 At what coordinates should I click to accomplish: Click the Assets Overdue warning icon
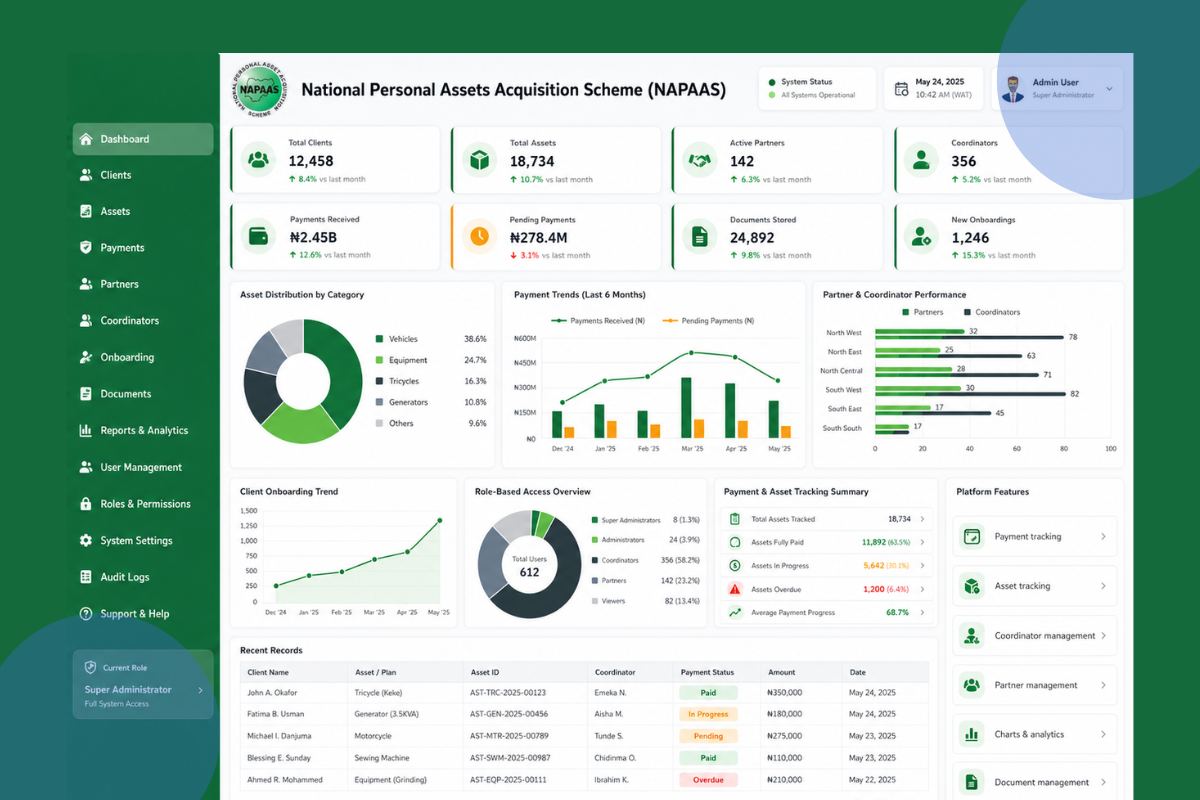coord(735,589)
